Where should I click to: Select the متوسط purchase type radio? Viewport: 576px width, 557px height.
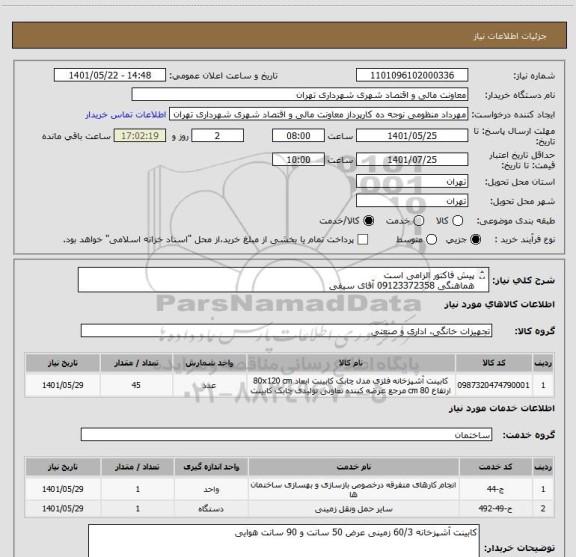point(431,240)
